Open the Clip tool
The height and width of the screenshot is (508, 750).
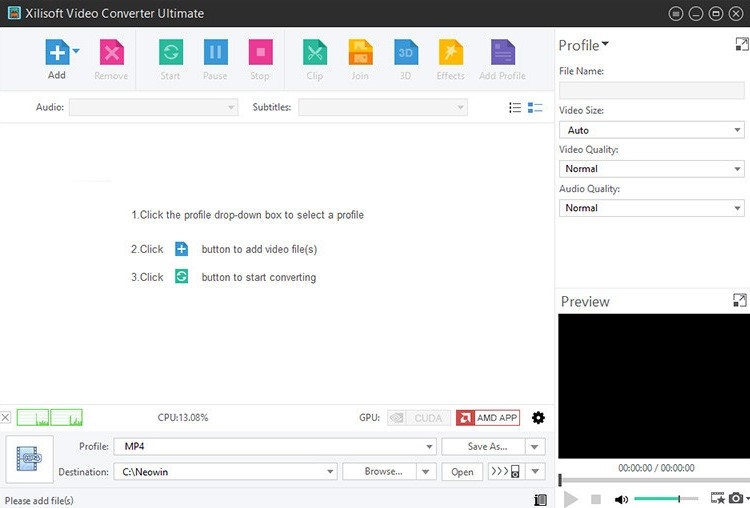[315, 52]
